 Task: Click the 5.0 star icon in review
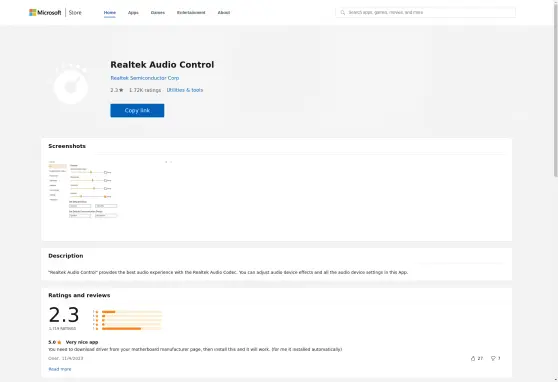click(x=59, y=342)
